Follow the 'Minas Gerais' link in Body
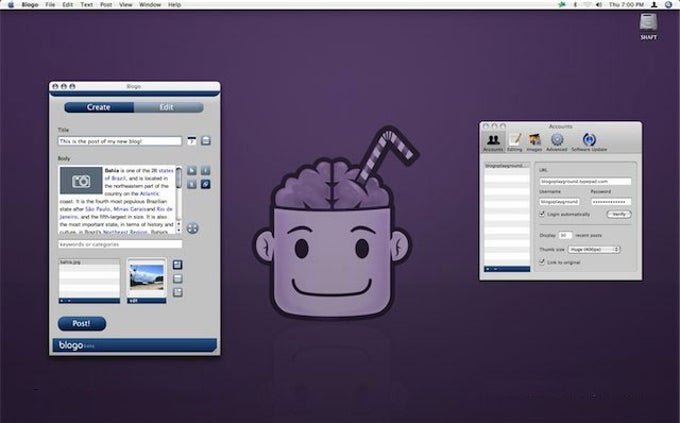Screen dimensions: 680x423 click(x=130, y=209)
